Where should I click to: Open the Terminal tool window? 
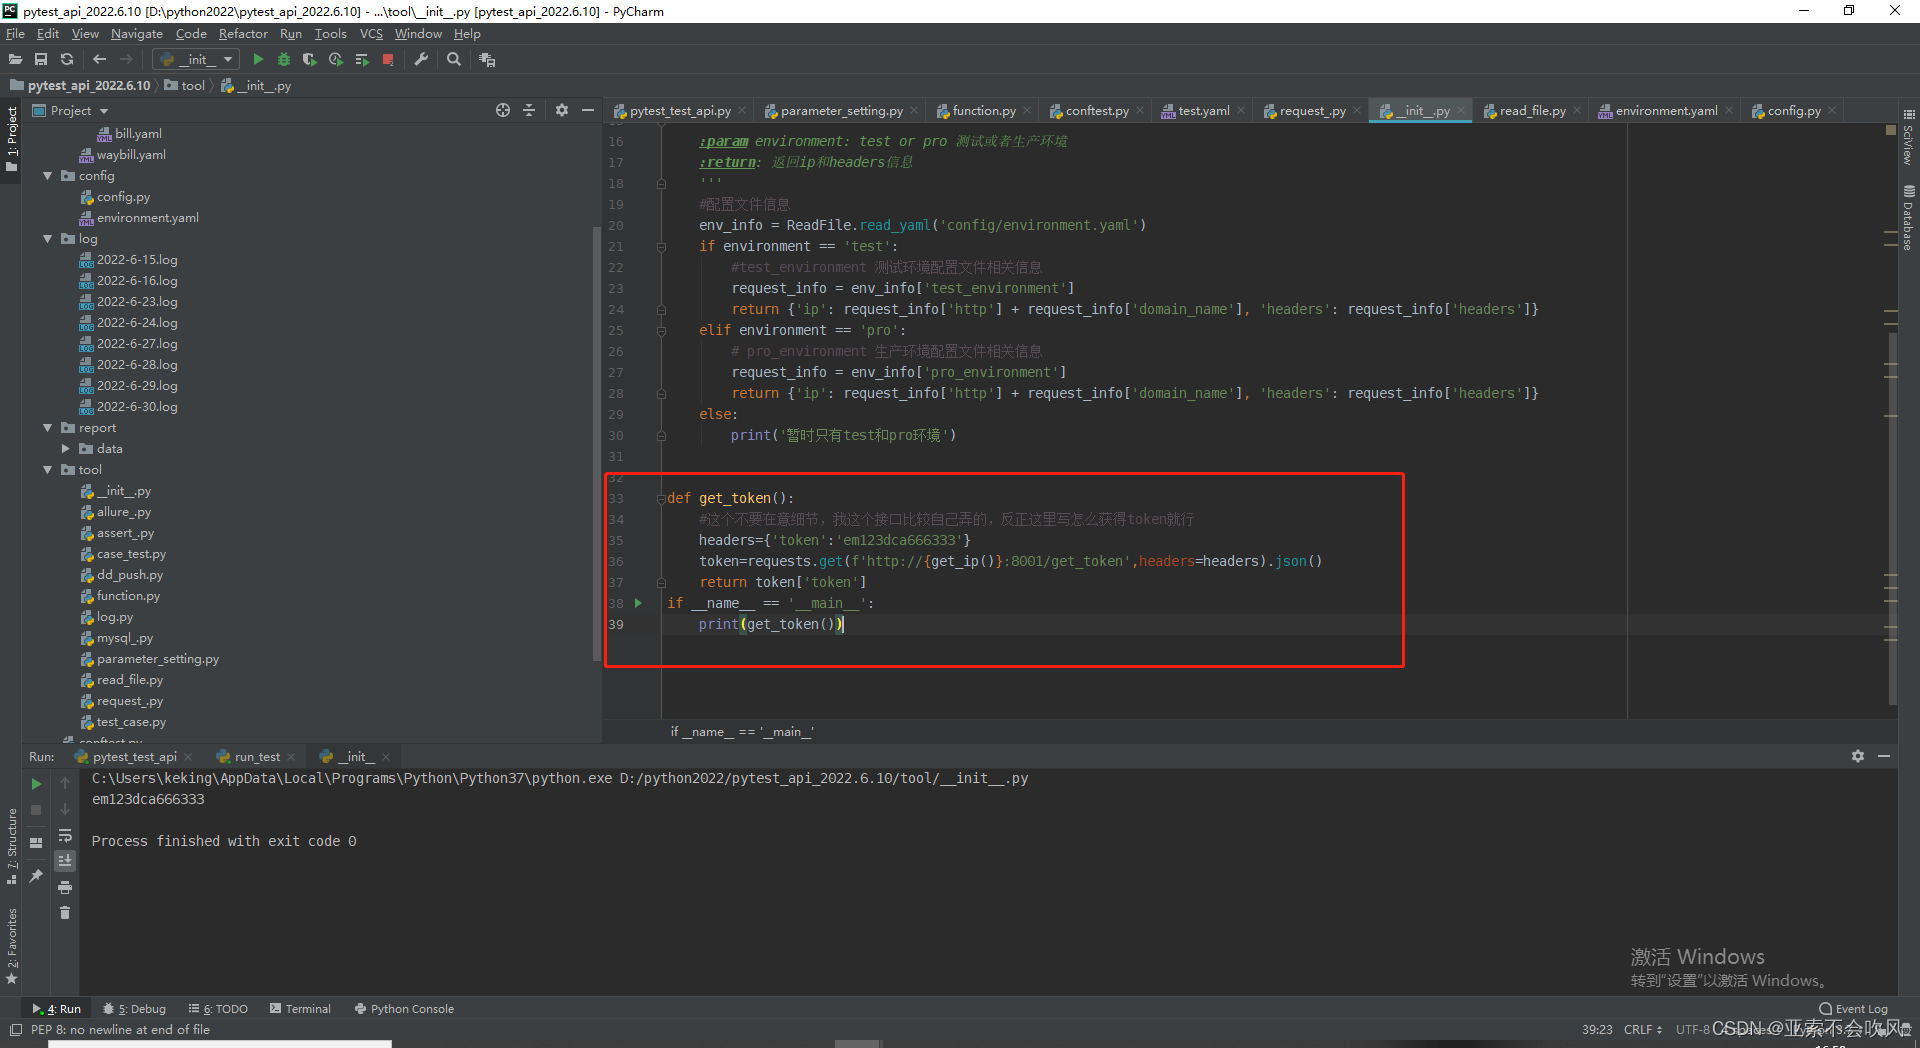(300, 1009)
